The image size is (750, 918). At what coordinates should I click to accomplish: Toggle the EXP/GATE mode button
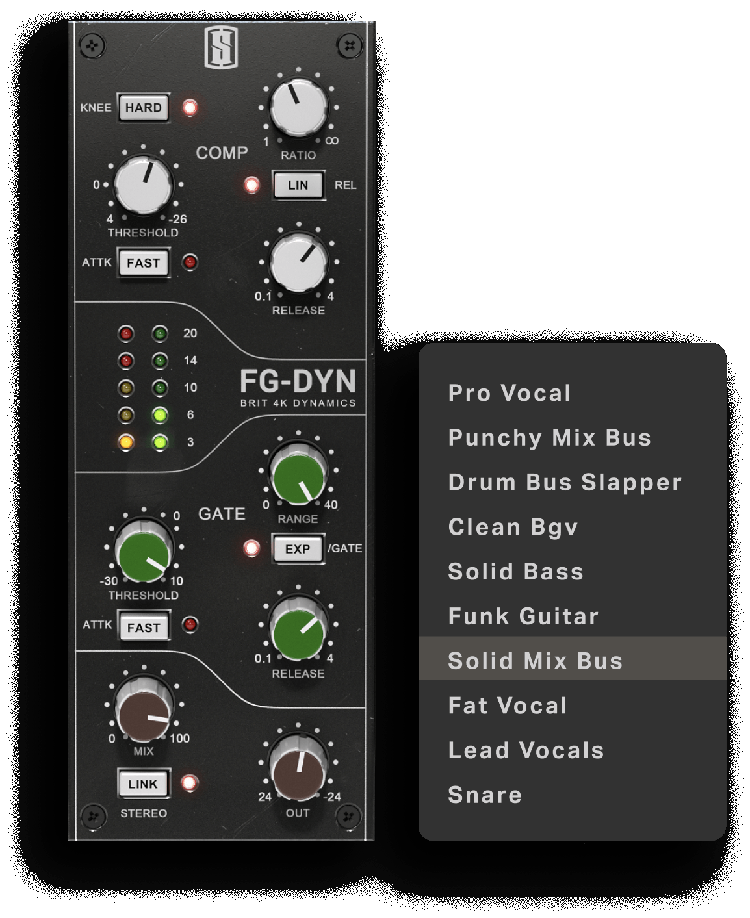(x=298, y=549)
